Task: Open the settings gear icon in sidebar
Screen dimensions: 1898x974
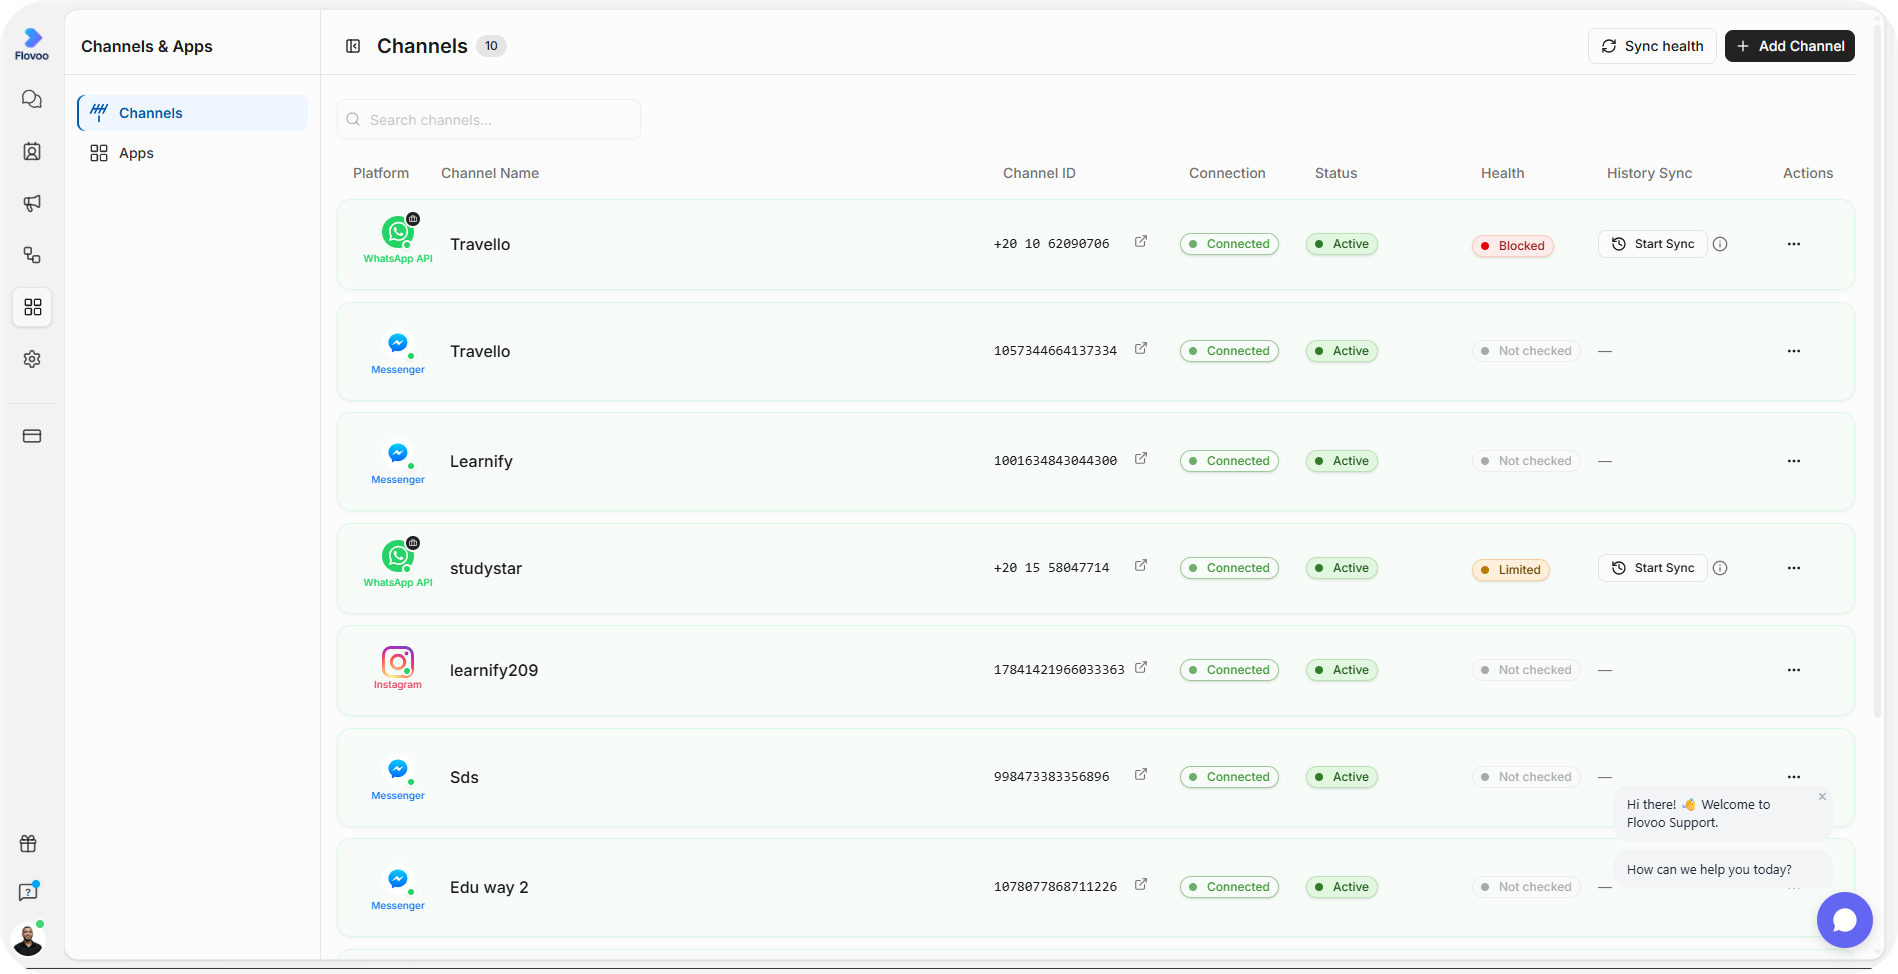Action: (32, 359)
